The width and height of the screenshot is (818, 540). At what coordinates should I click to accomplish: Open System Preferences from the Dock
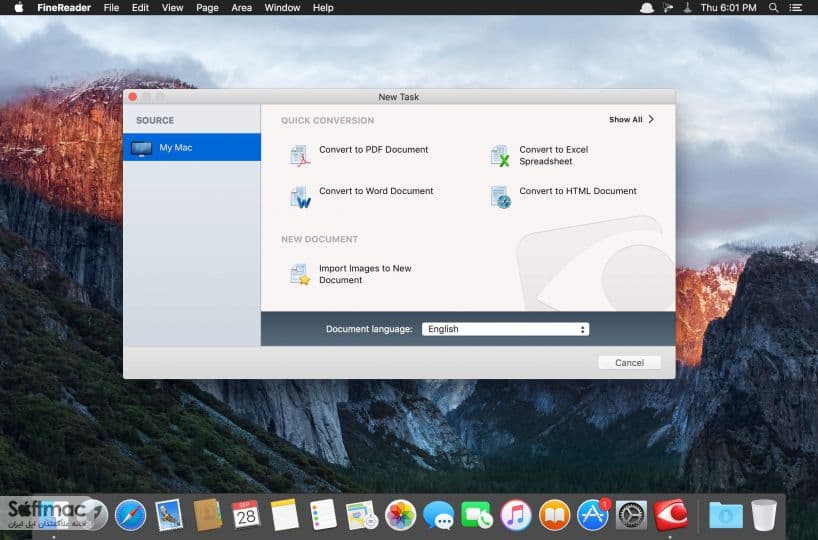pyautogui.click(x=631, y=515)
